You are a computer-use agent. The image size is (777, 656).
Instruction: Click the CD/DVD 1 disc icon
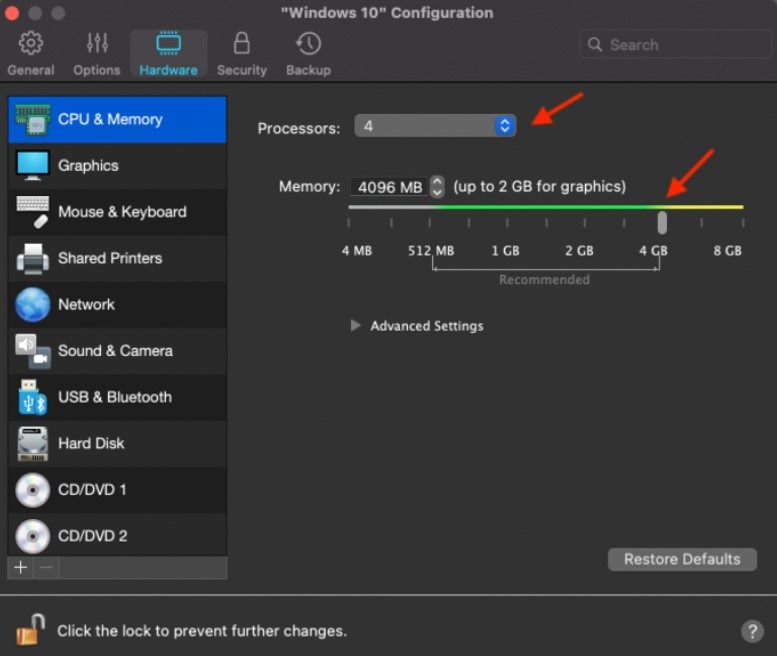[33, 490]
